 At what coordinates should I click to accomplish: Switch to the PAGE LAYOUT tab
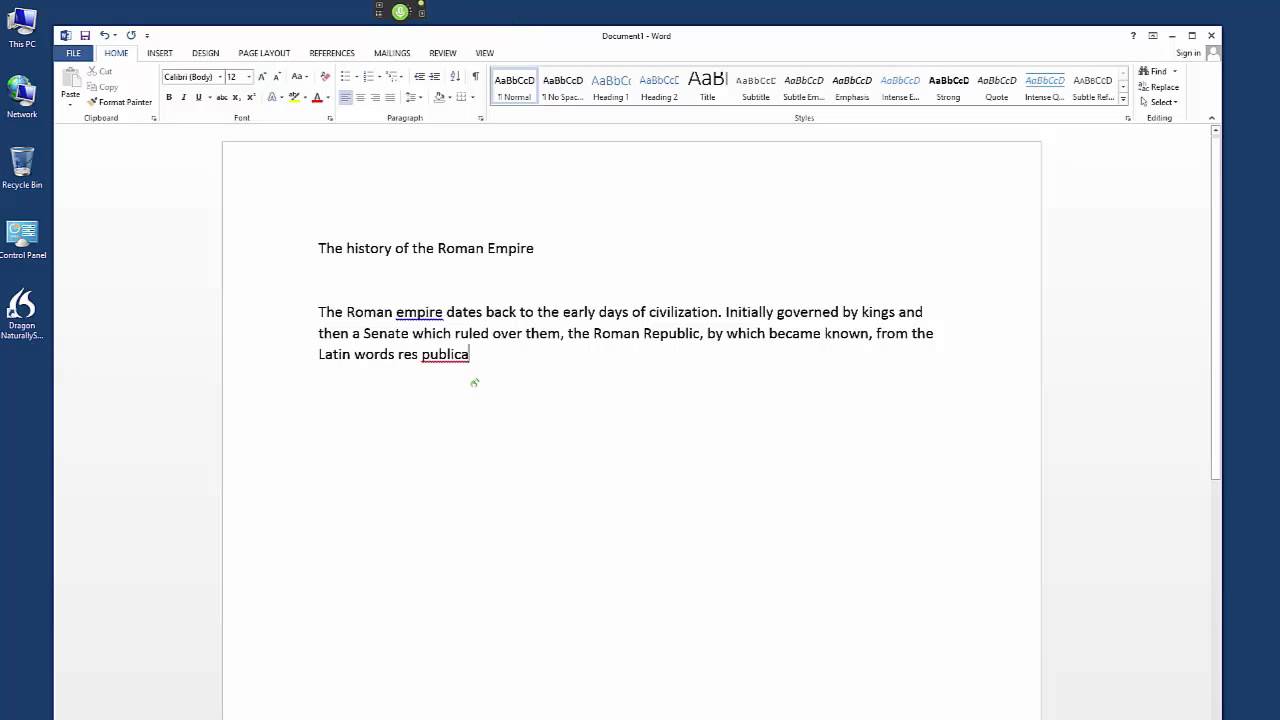(264, 53)
